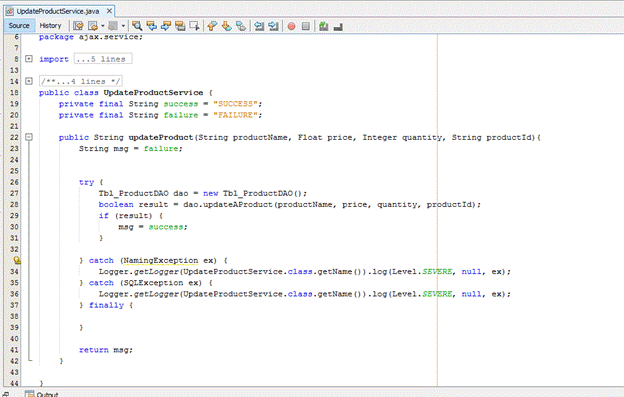Click the Java file icon in editor tab
Viewport: 624px width, 397px height.
point(10,11)
